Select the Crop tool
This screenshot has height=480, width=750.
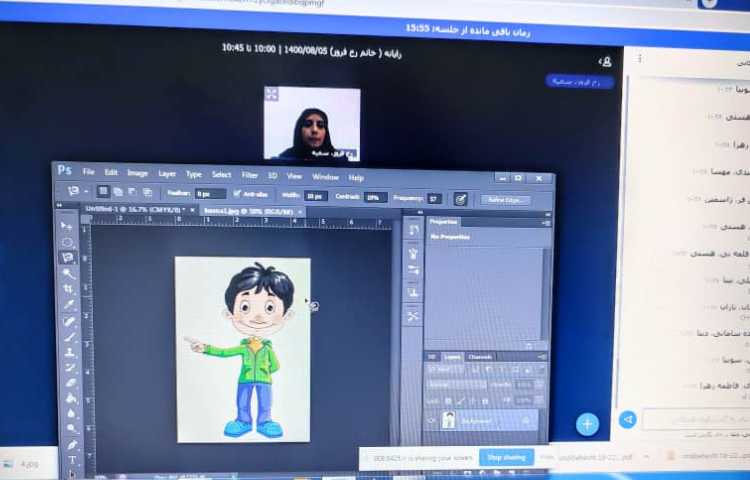pos(69,289)
